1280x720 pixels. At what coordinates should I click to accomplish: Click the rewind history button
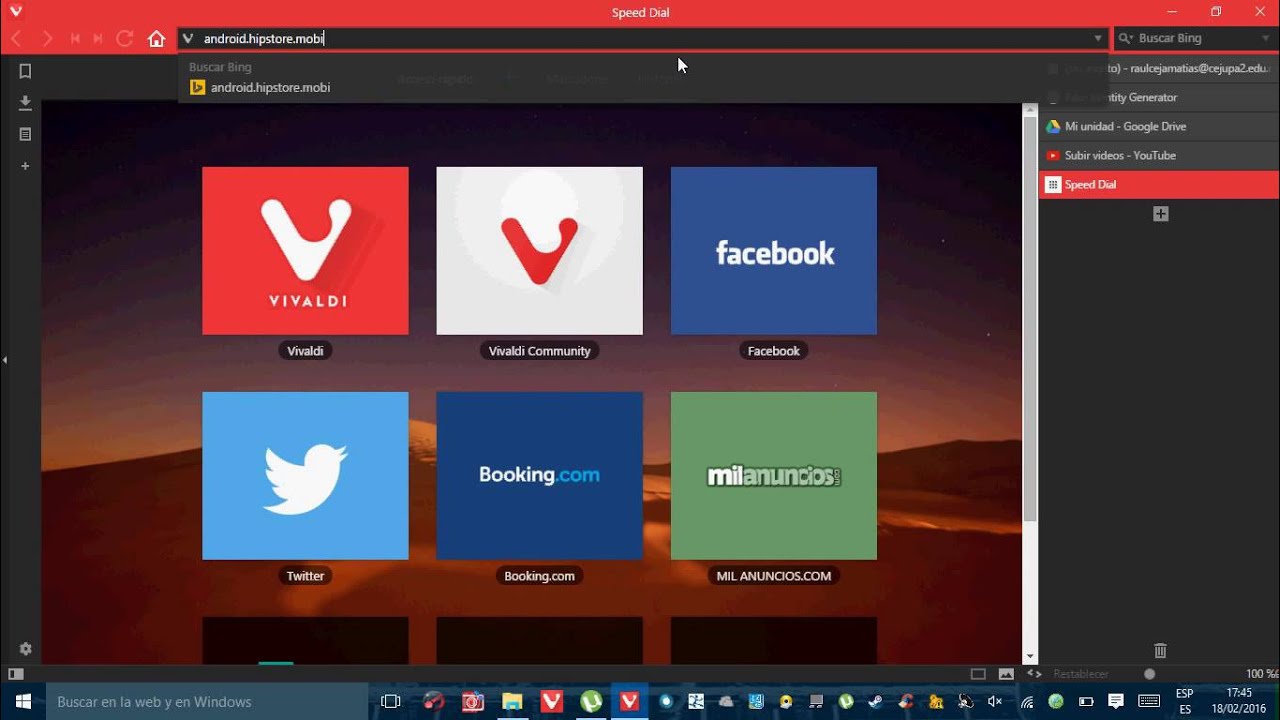[x=75, y=38]
